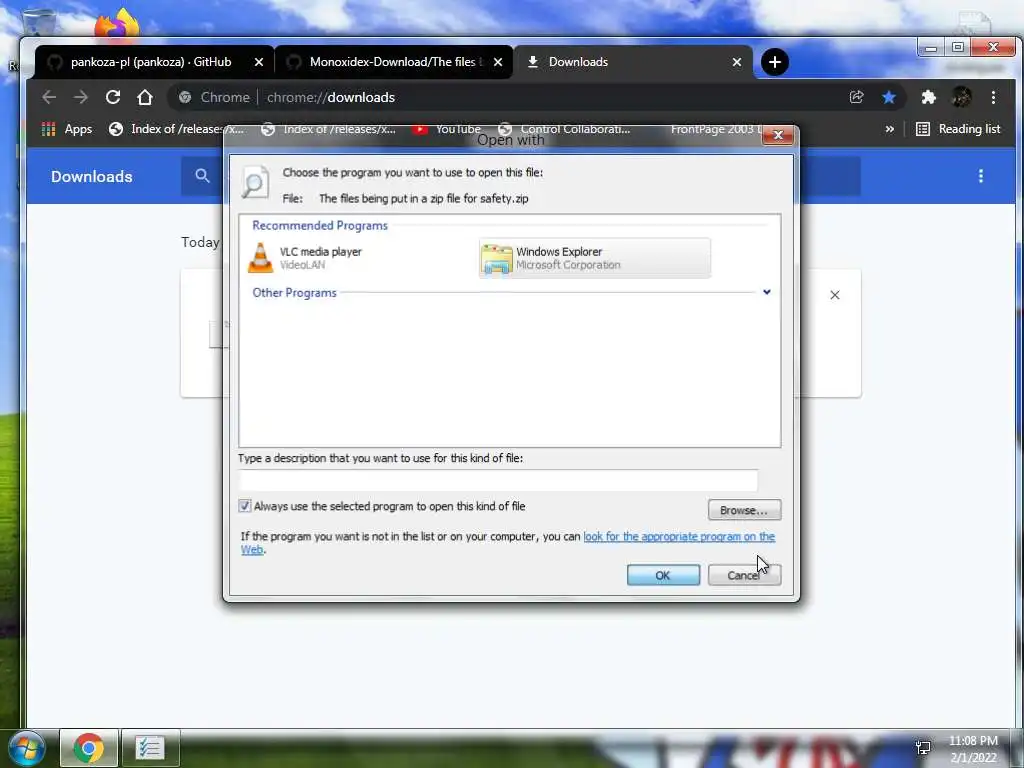Confirm with the OK button
The width and height of the screenshot is (1024, 768).
pyautogui.click(x=663, y=575)
